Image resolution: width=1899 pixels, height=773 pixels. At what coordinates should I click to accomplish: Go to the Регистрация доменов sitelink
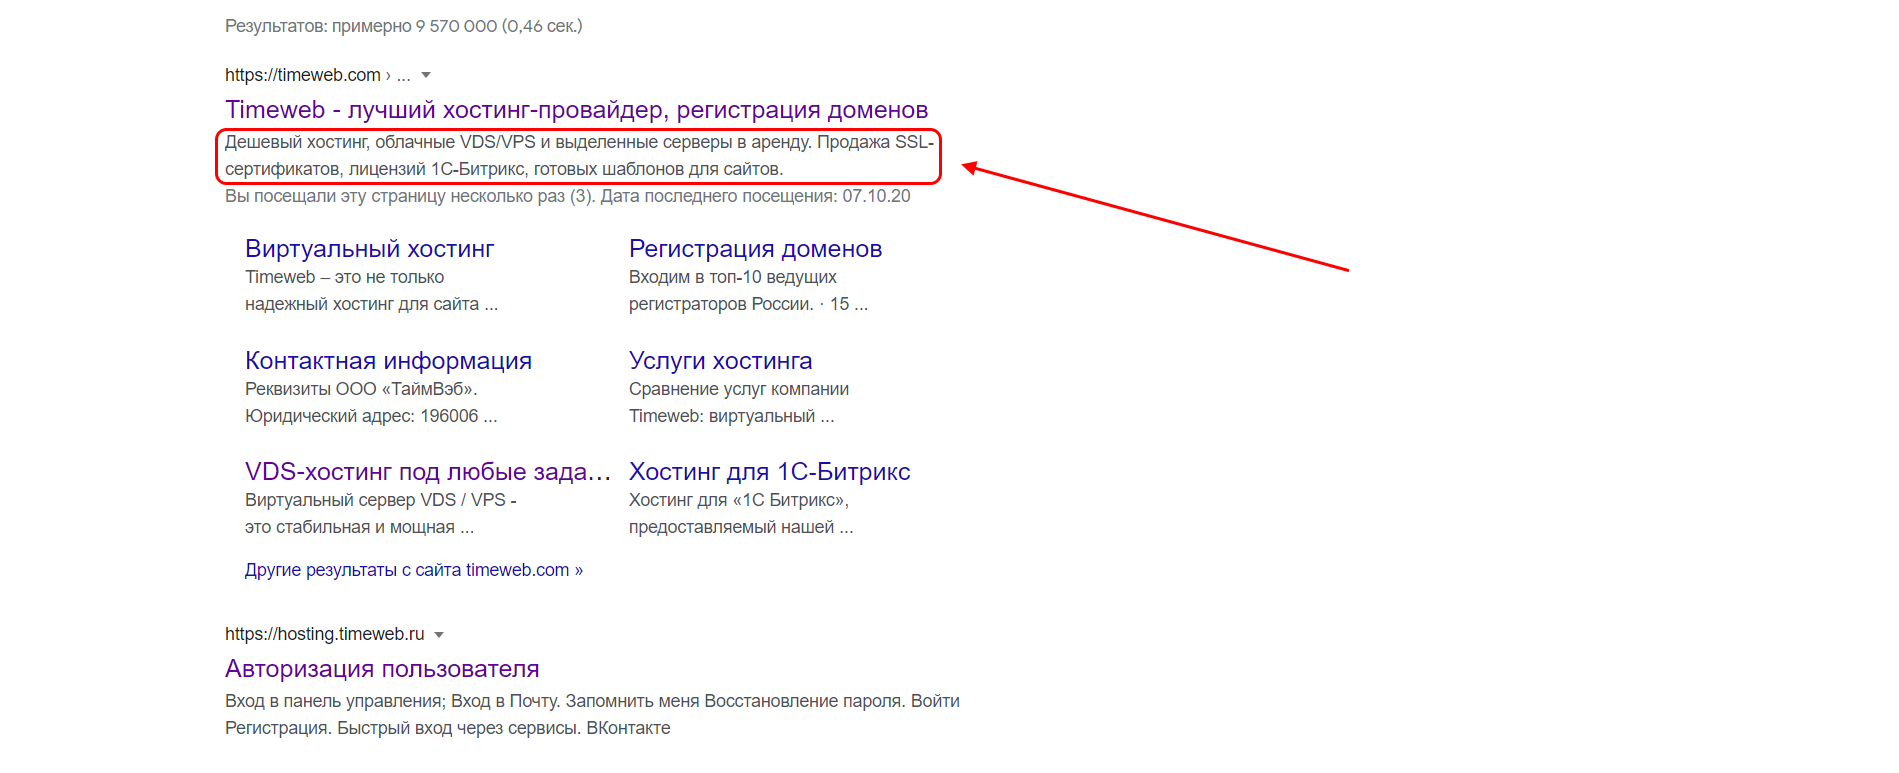[x=755, y=249]
